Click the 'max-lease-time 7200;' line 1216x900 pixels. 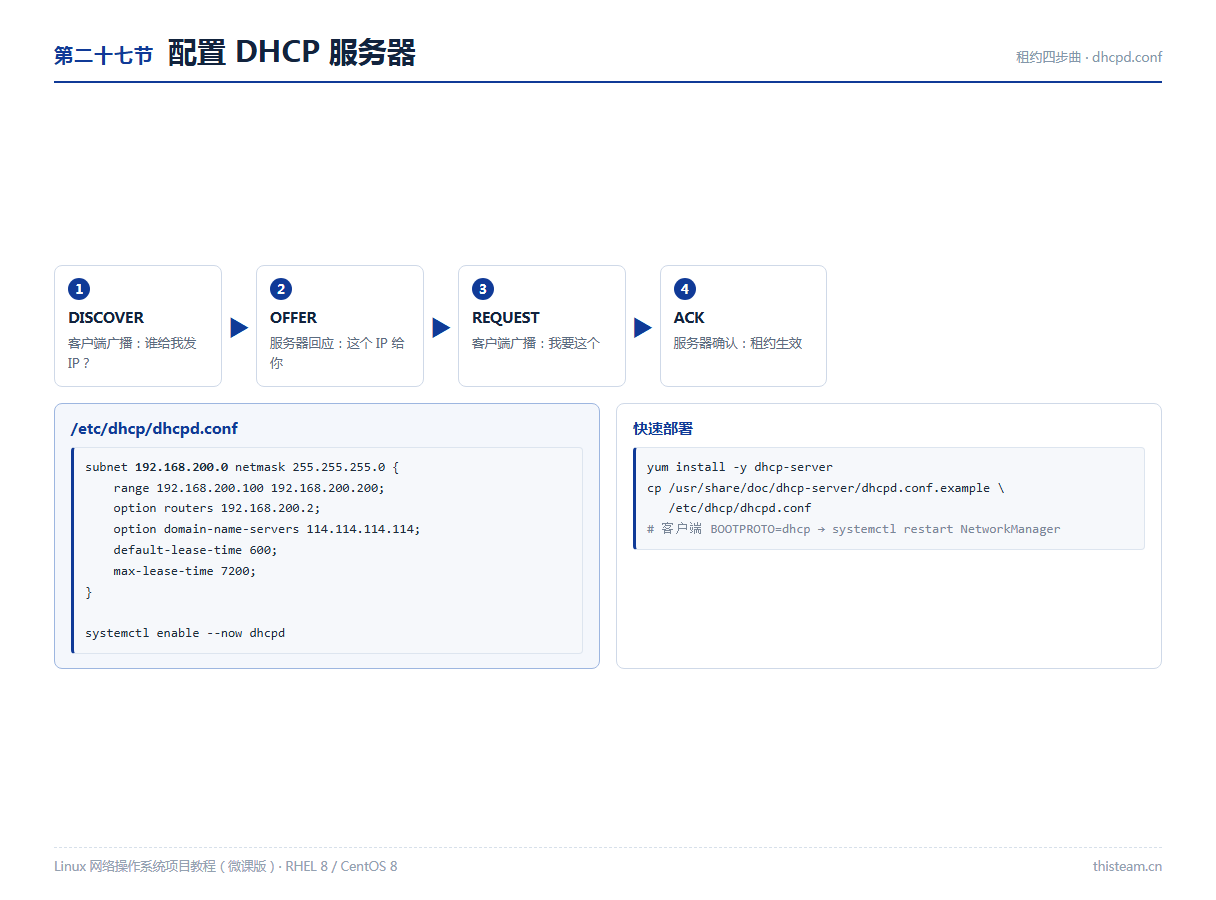tap(184, 572)
